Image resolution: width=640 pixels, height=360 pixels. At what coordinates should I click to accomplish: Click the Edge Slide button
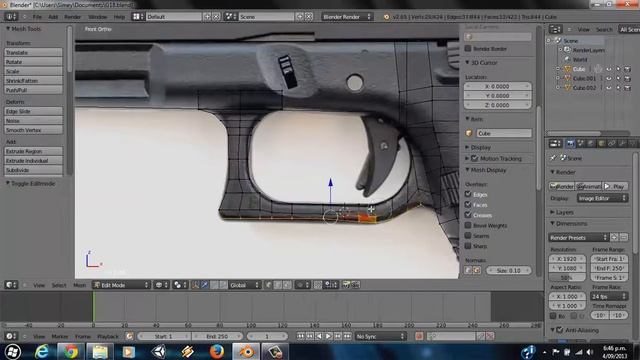click(x=33, y=111)
